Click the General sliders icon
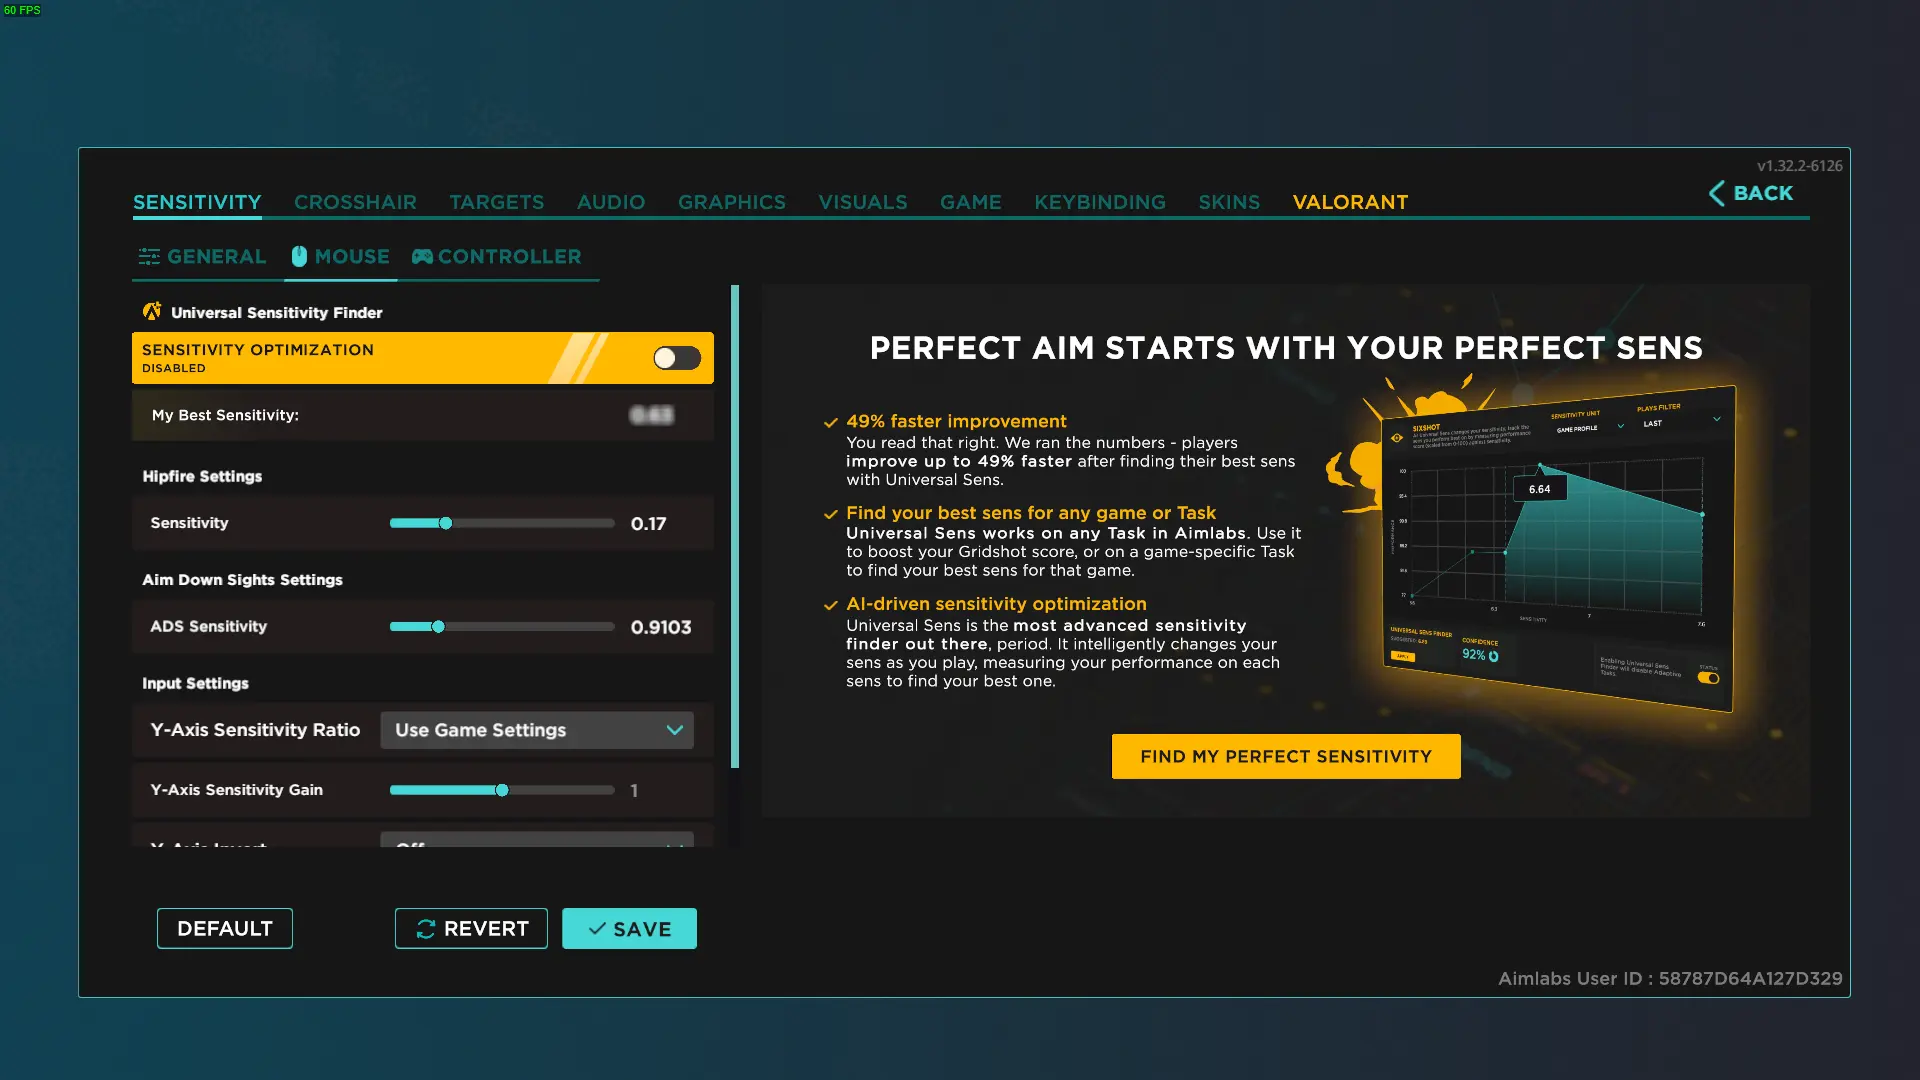This screenshot has width=1920, height=1080. point(149,257)
